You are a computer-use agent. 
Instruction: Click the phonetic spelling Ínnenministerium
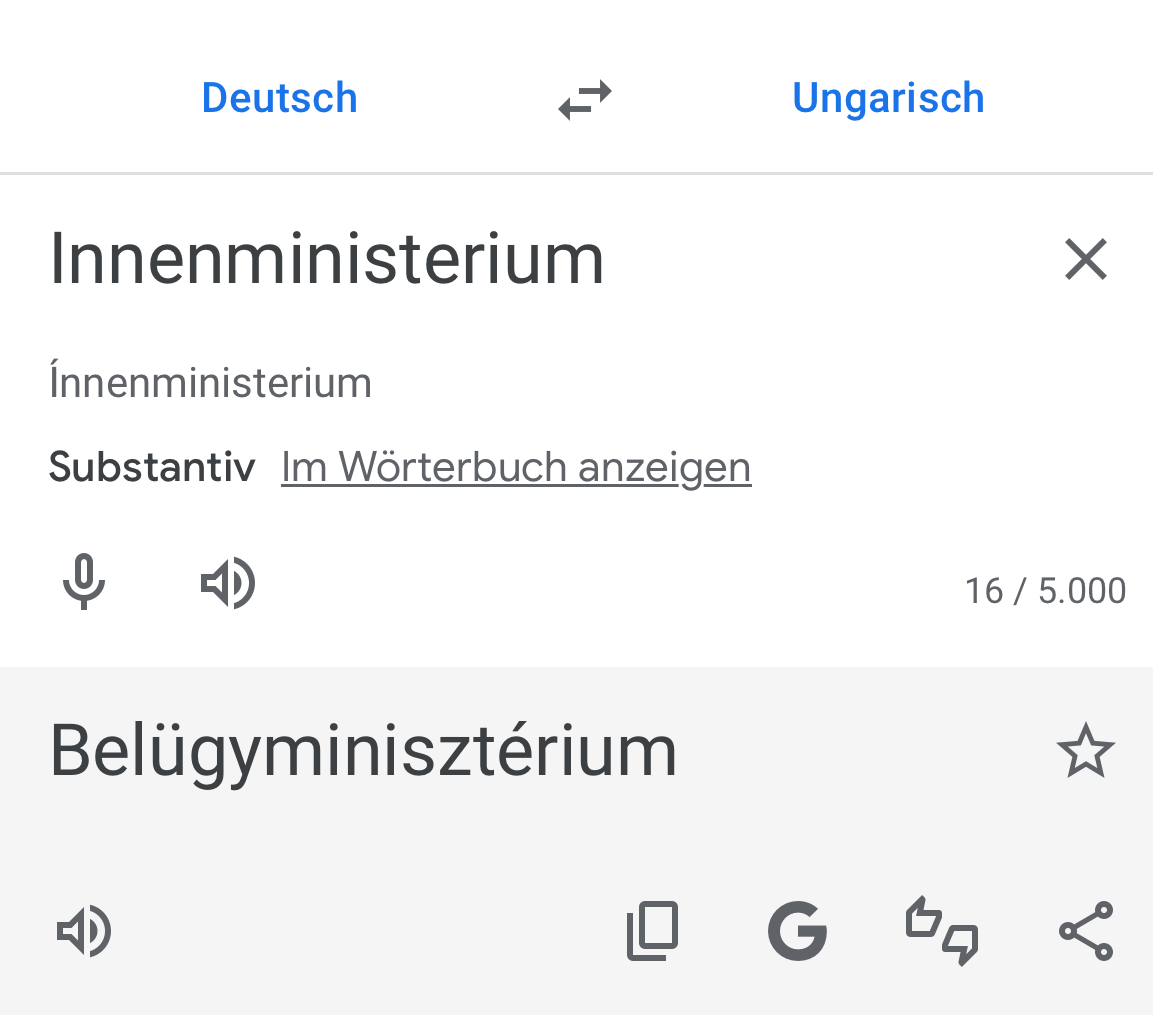click(x=210, y=383)
